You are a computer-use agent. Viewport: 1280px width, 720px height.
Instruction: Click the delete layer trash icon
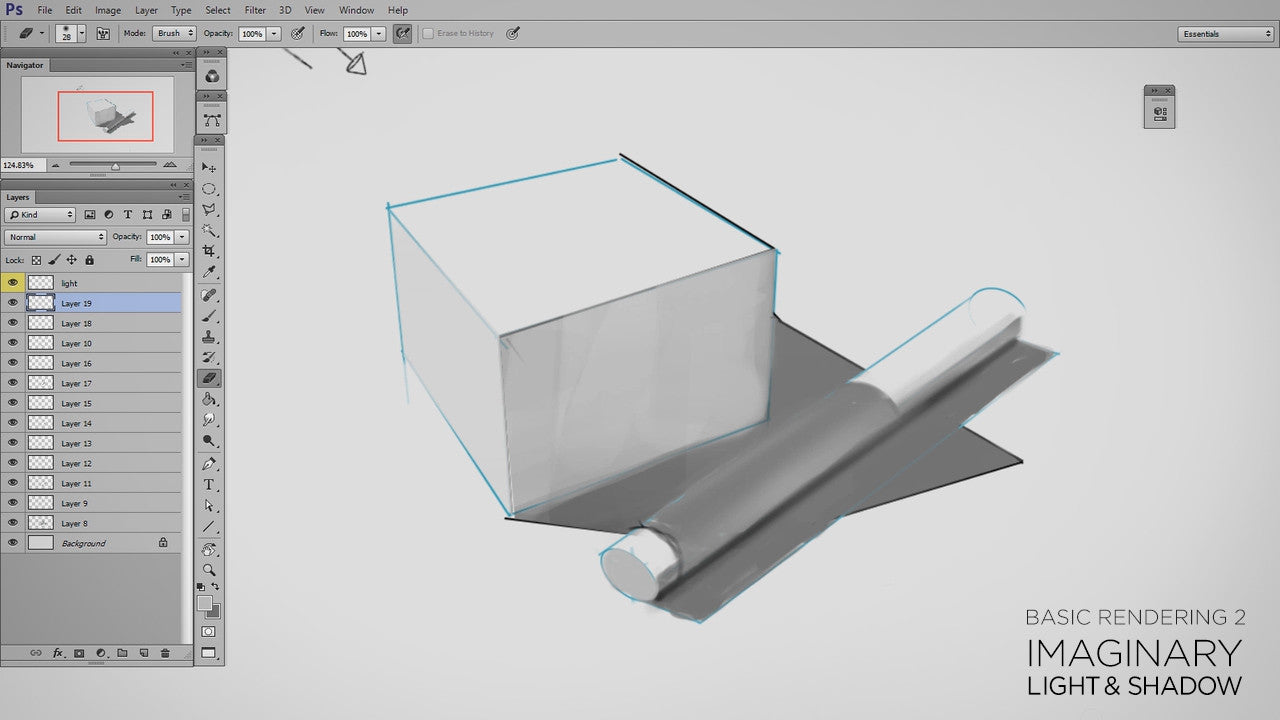click(165, 653)
